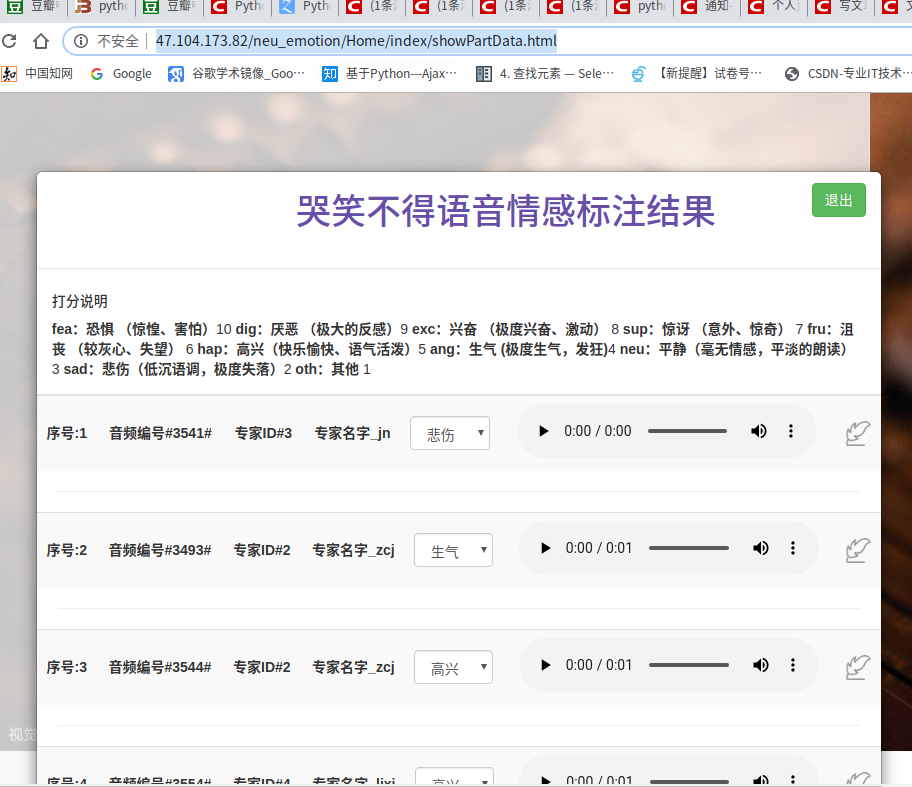Viewport: 912px width, 787px height.
Task: Go to the browser home page icon
Action: (x=41, y=41)
